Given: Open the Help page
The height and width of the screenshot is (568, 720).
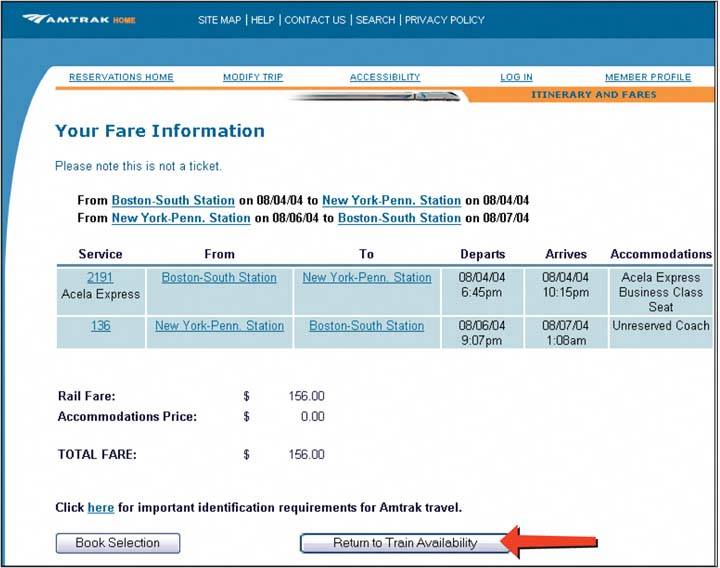Looking at the screenshot, I should [x=262, y=20].
